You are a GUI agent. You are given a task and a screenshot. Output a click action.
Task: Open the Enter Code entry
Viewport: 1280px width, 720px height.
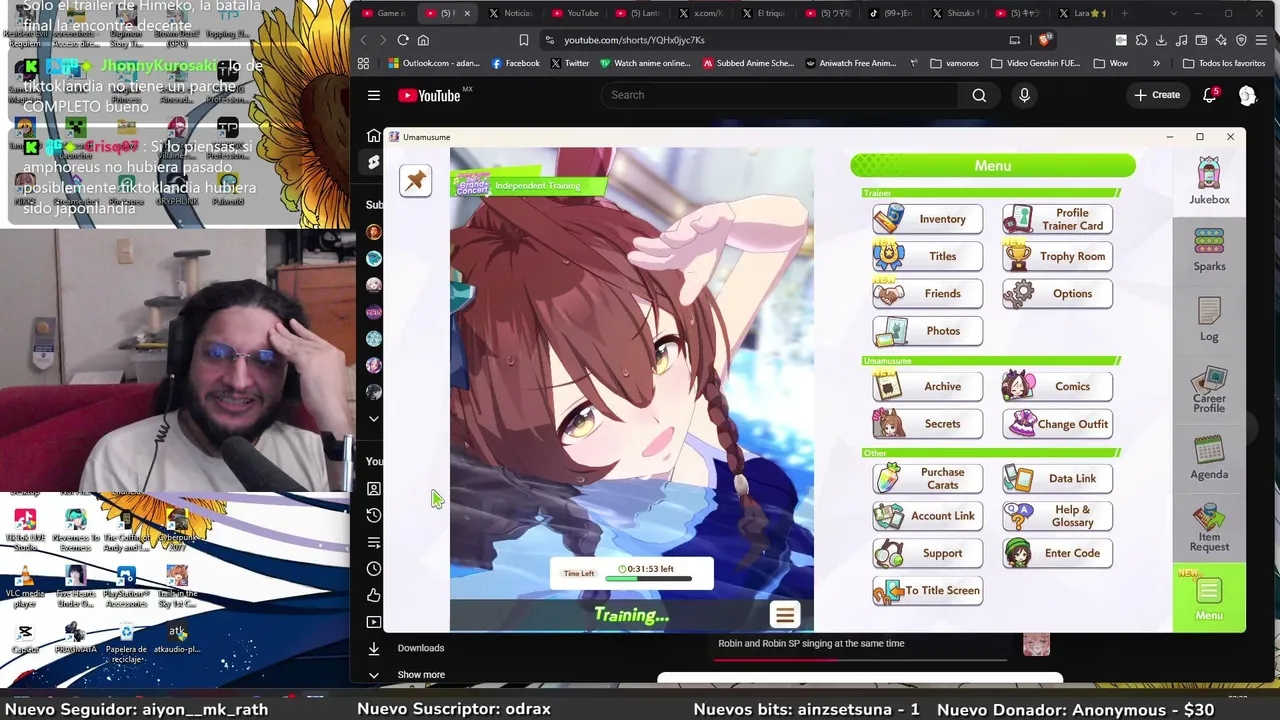pos(1057,553)
